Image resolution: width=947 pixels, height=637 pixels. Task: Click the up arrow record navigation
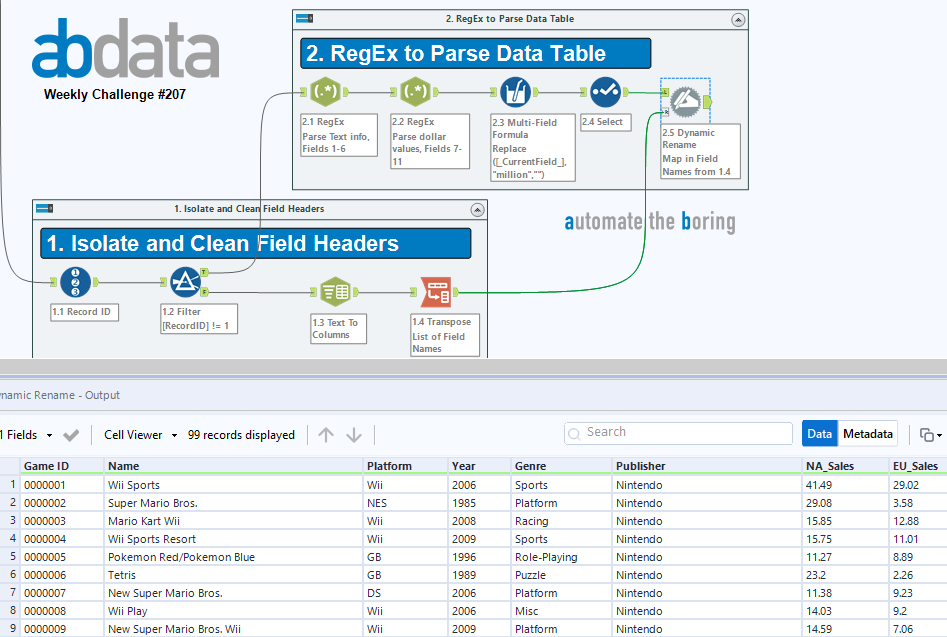(x=326, y=435)
